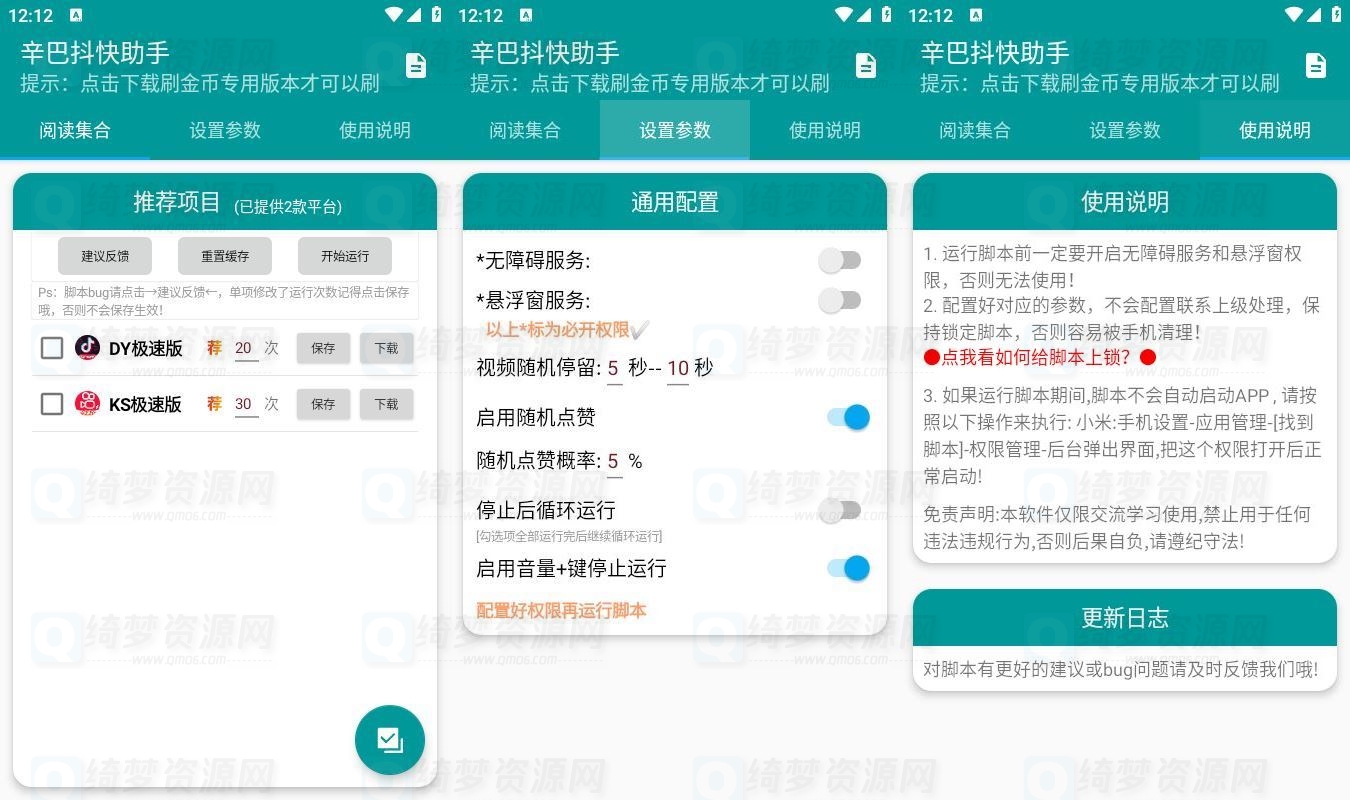The height and width of the screenshot is (800, 1350).
Task: Tap the 推荐项目 card header
Action: pyautogui.click(x=225, y=202)
